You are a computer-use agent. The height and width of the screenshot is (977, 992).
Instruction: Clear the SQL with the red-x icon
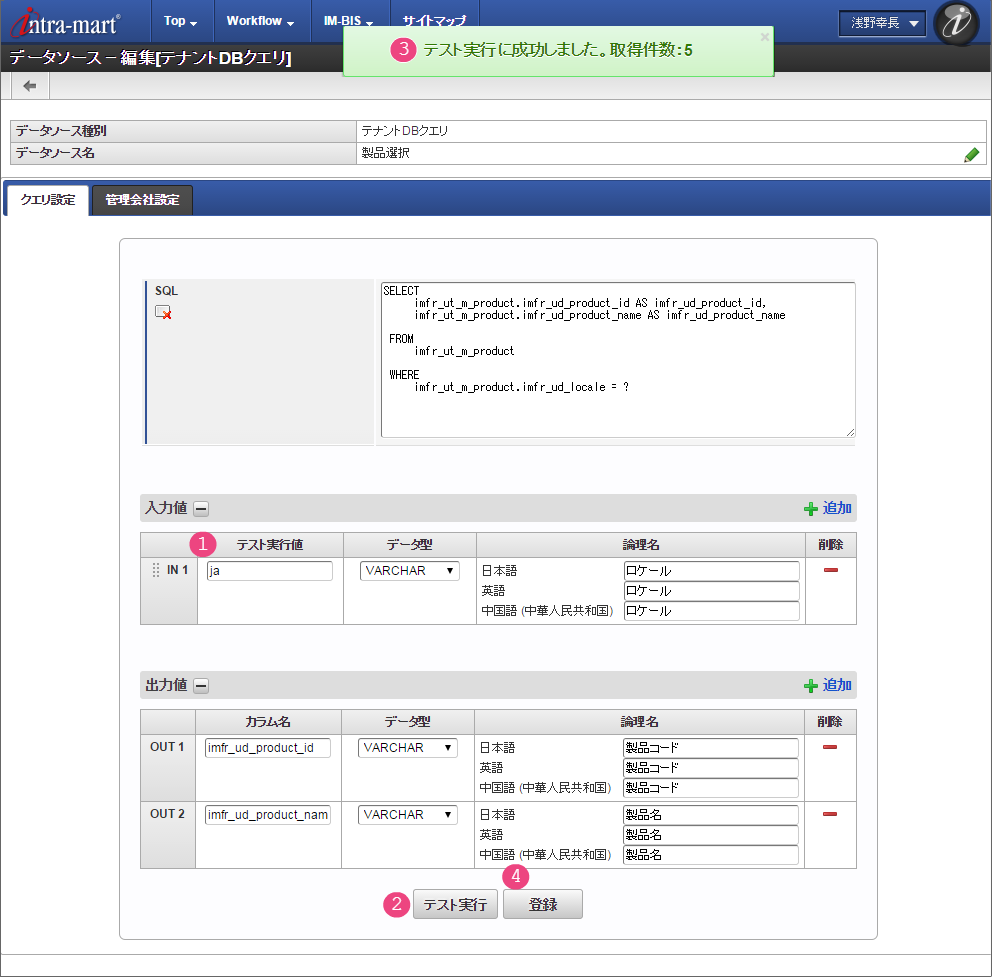click(163, 312)
